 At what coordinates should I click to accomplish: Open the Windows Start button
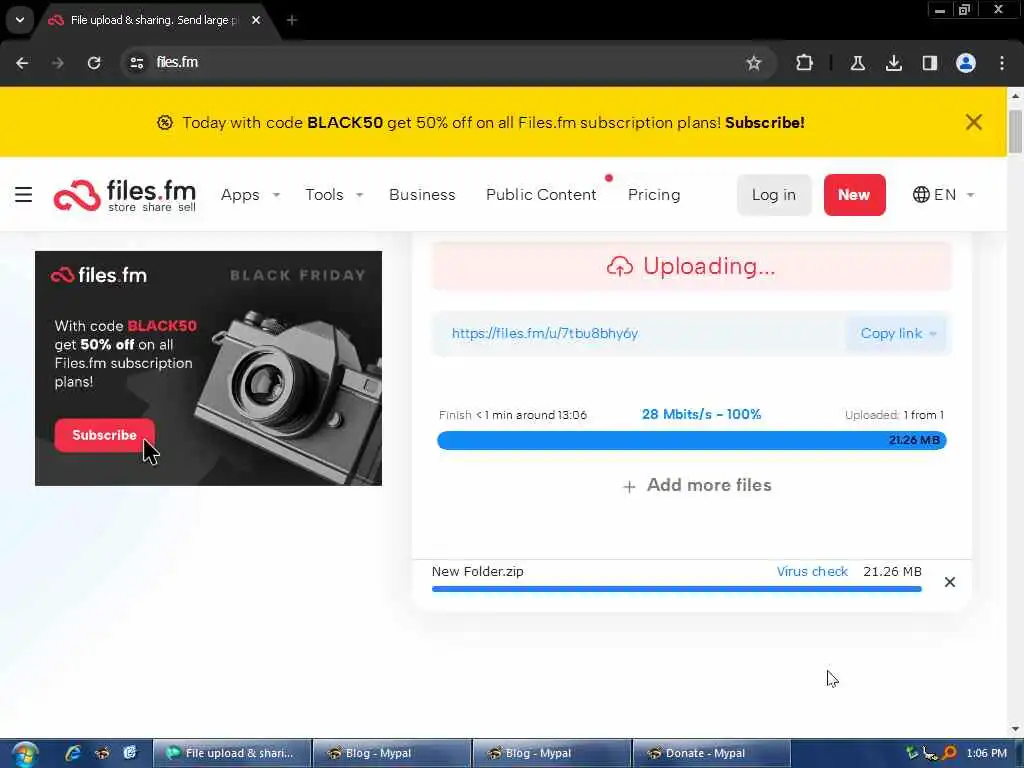point(25,754)
